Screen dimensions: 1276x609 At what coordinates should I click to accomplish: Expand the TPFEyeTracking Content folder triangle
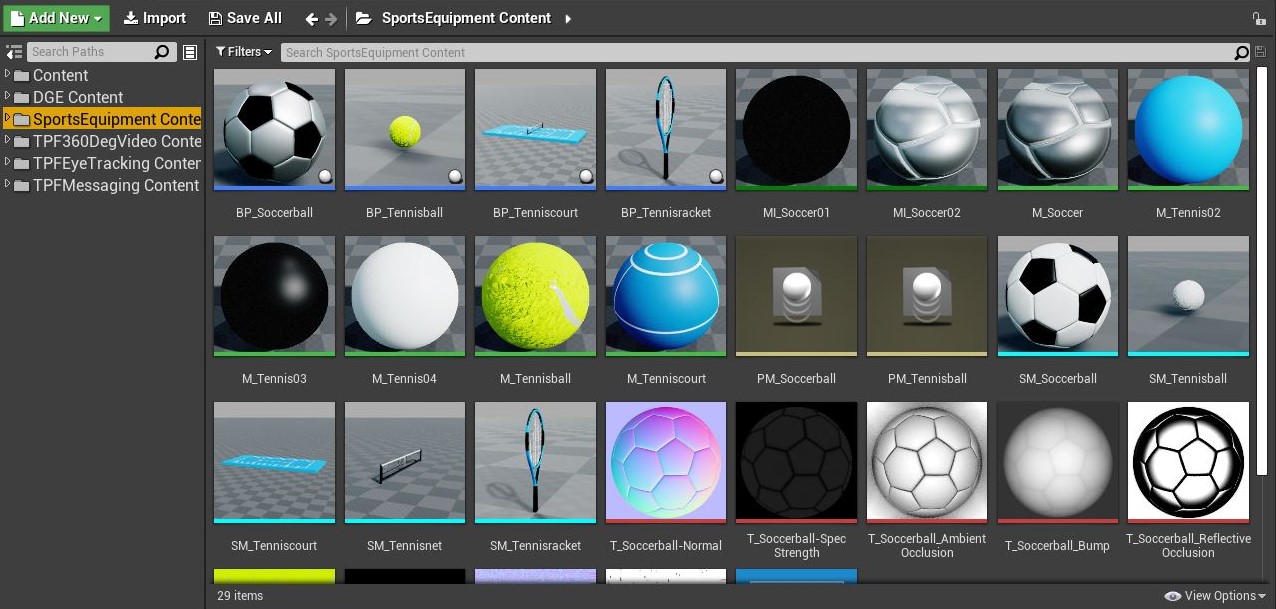click(8, 163)
